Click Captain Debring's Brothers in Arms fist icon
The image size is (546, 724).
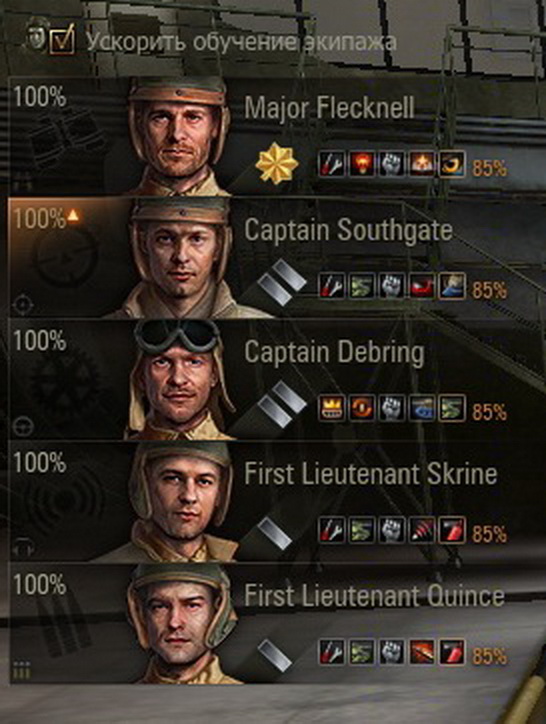coord(392,408)
